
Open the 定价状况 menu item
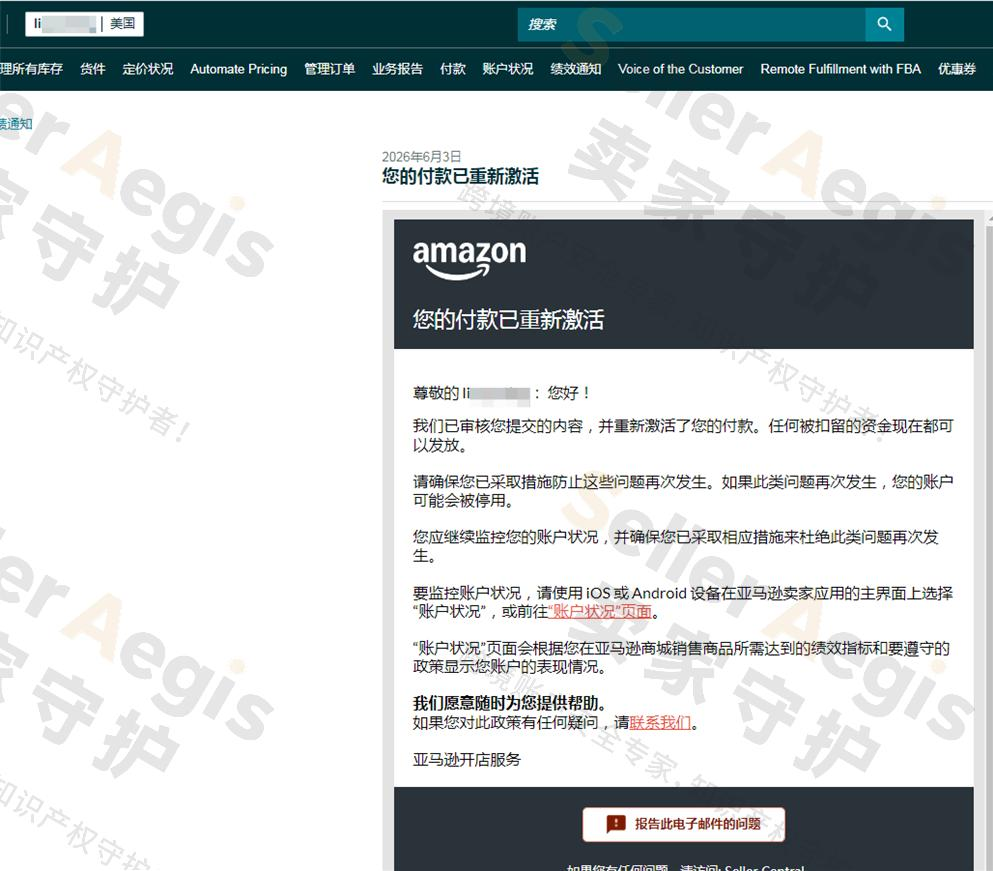coord(148,68)
